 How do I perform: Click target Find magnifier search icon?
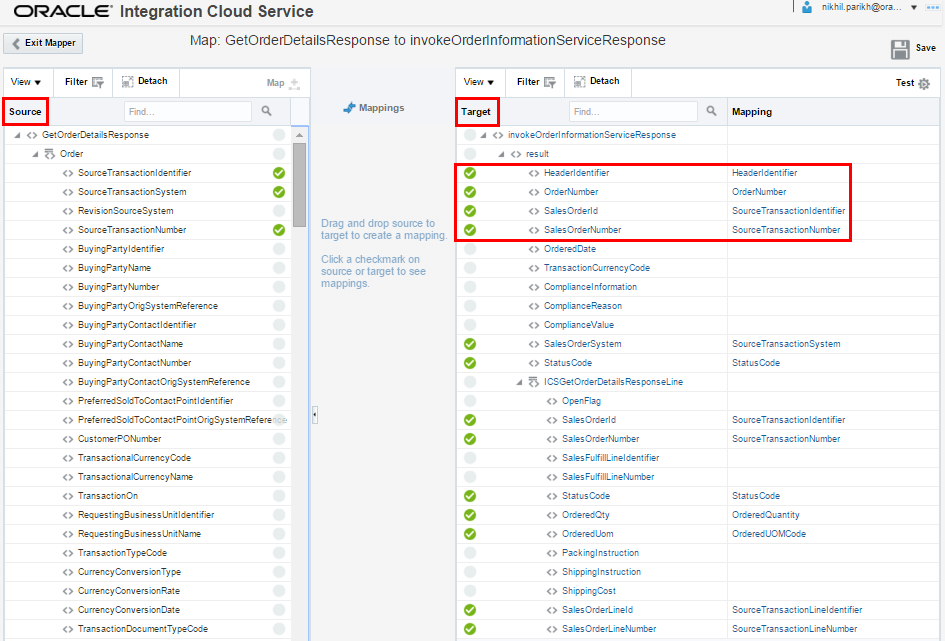[711, 112]
